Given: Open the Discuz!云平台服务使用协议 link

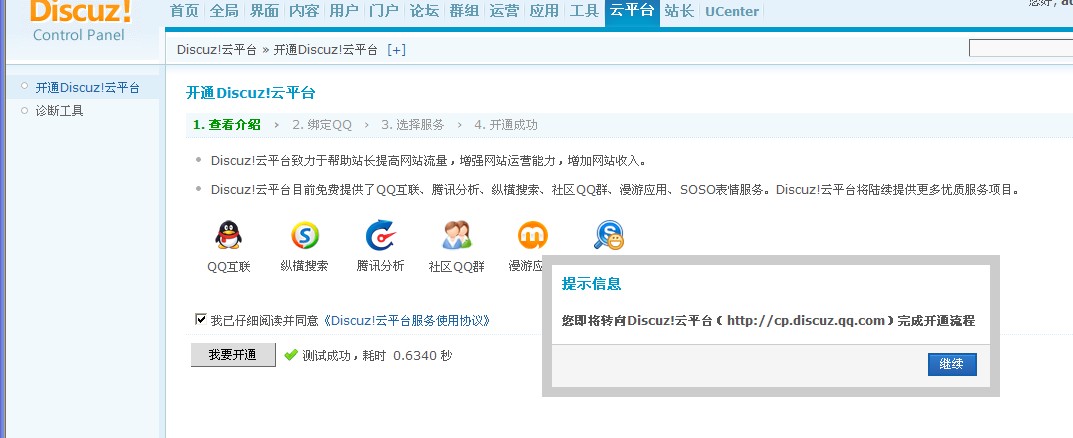Looking at the screenshot, I should (x=405, y=320).
